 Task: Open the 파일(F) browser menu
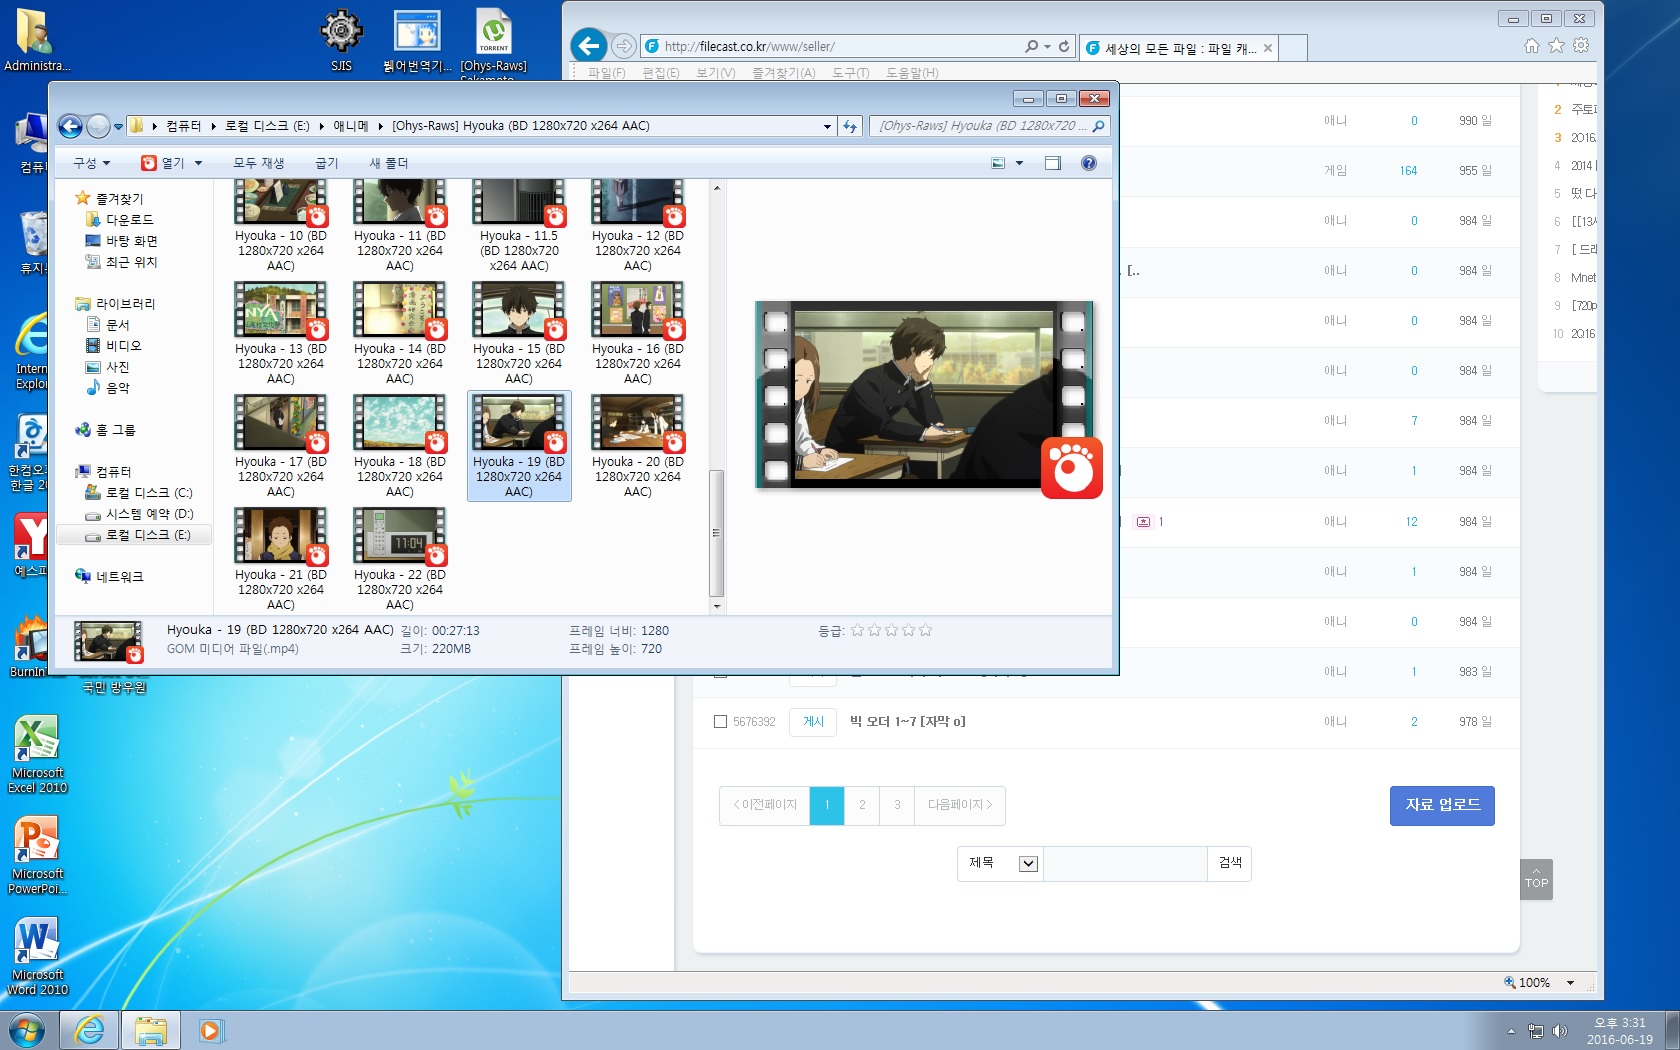606,73
